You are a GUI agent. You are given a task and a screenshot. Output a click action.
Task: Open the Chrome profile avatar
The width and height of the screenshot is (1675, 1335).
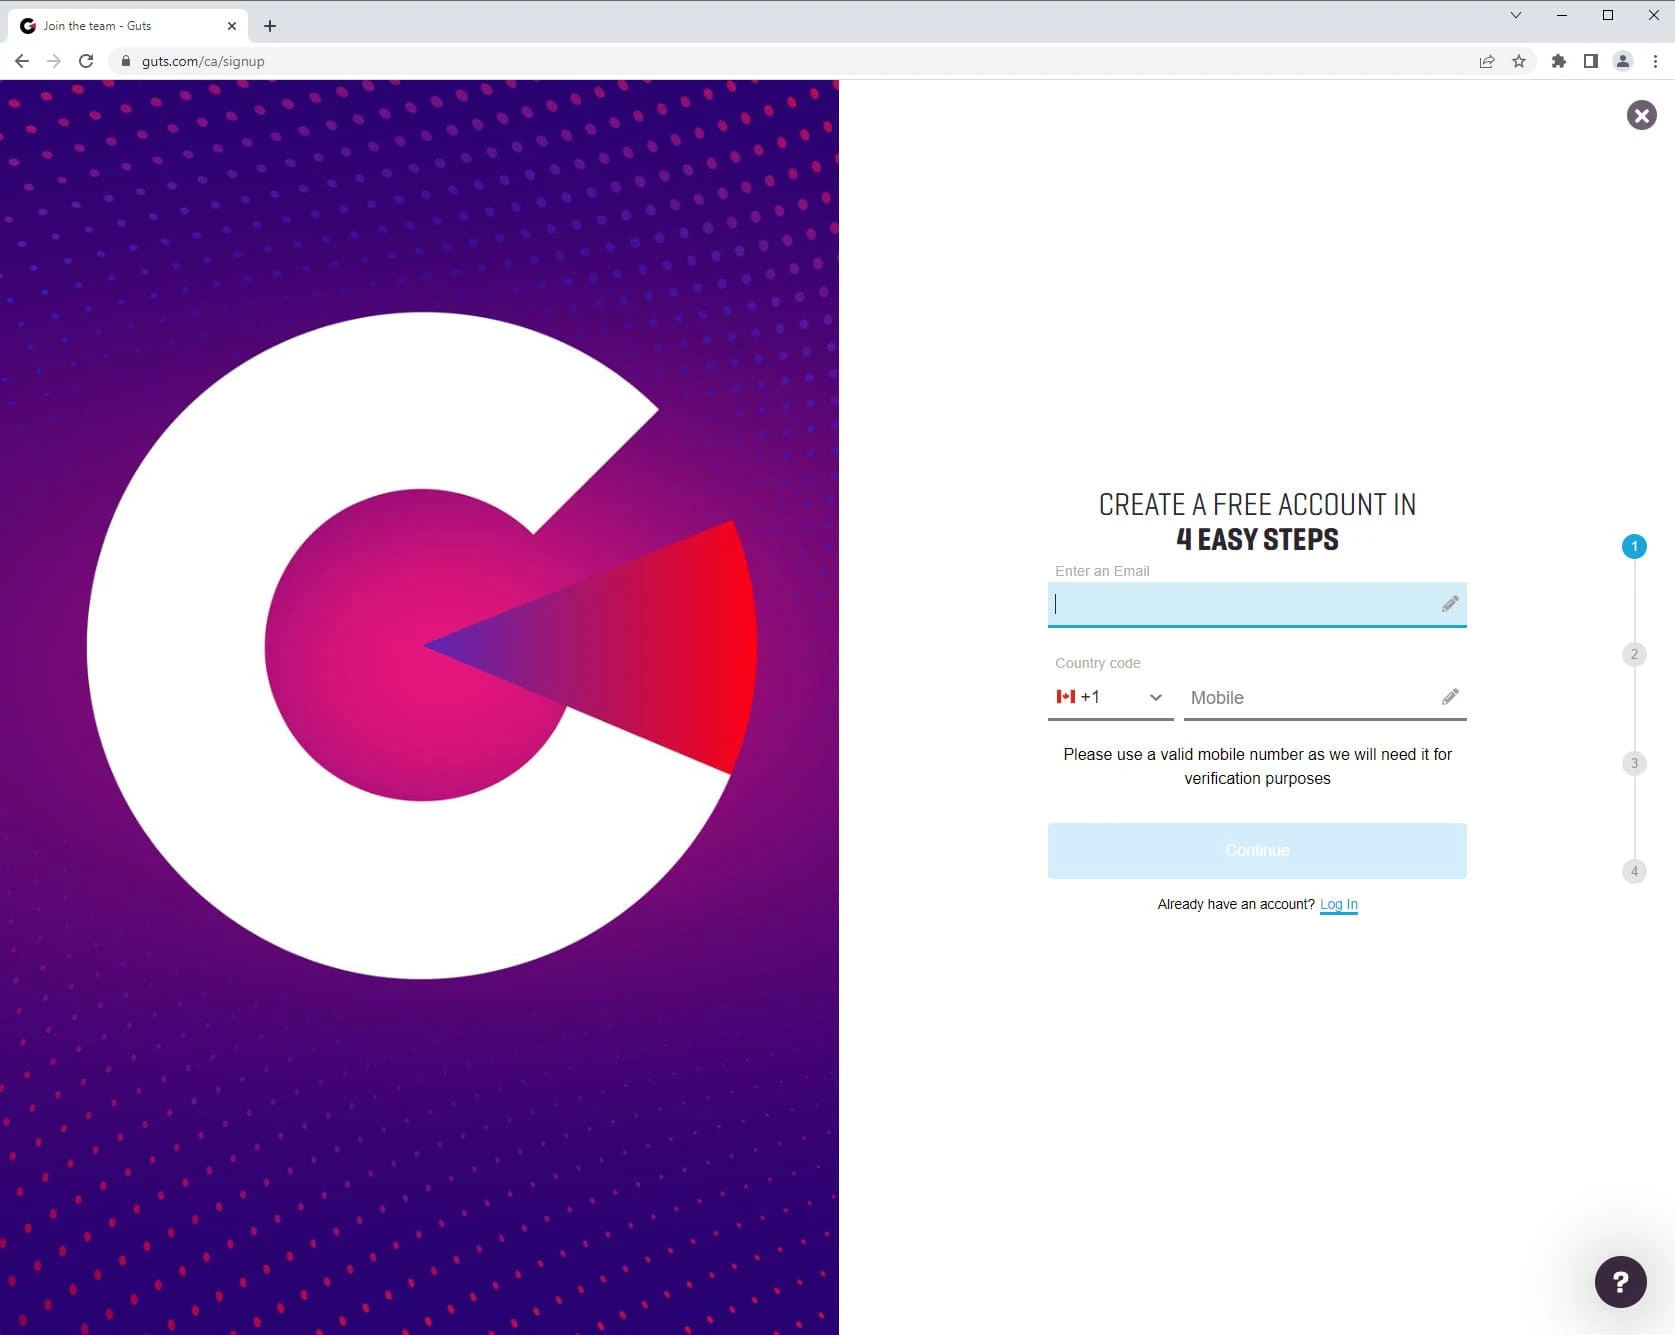coord(1623,61)
